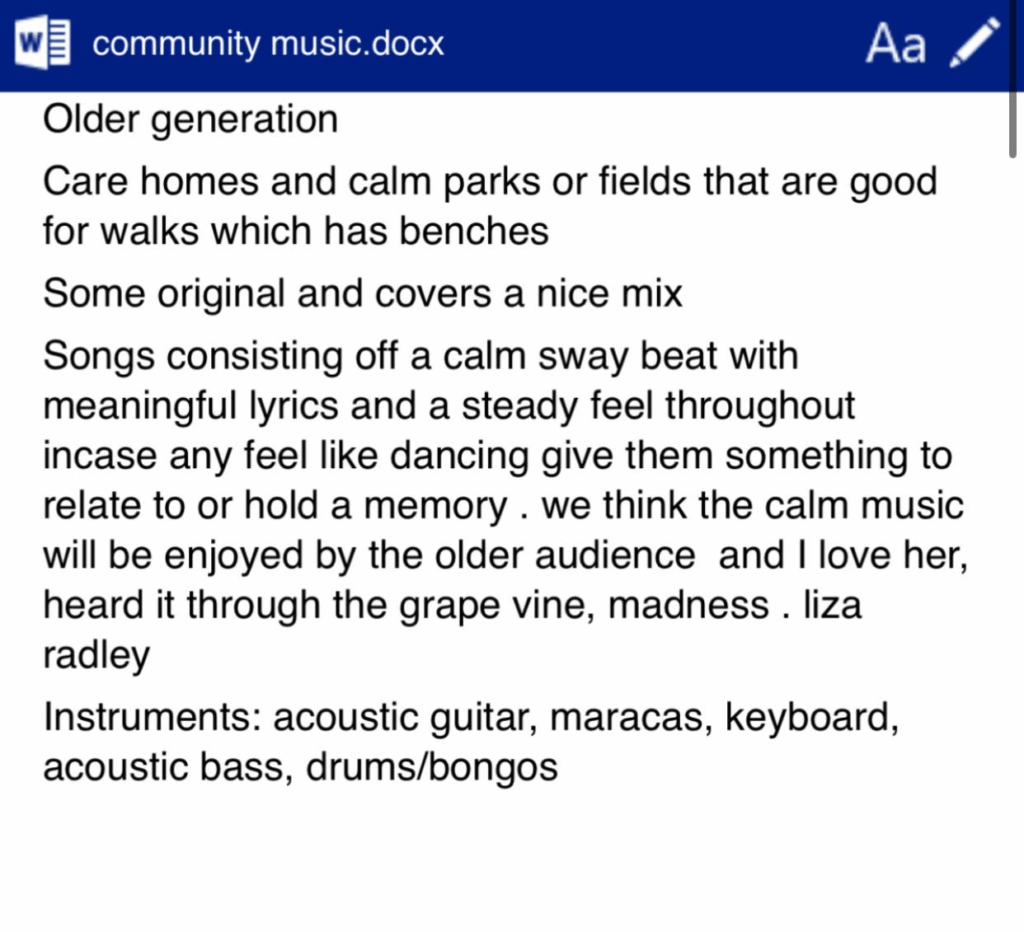The image size is (1024, 932).
Task: Click the "acoustic bass, drums/bongos" line
Action: [x=300, y=768]
